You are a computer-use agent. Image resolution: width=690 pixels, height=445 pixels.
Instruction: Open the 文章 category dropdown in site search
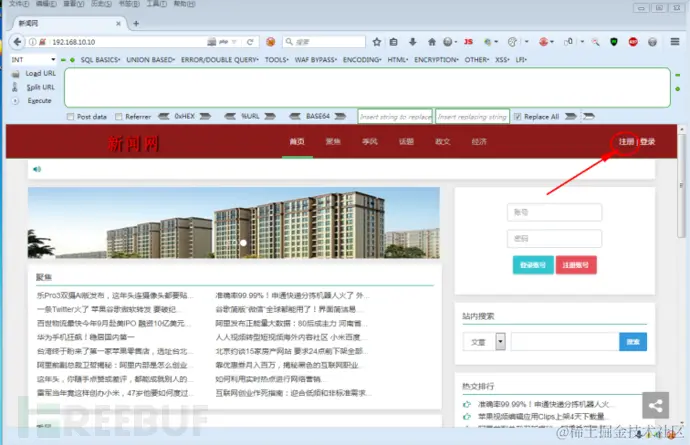click(x=484, y=342)
